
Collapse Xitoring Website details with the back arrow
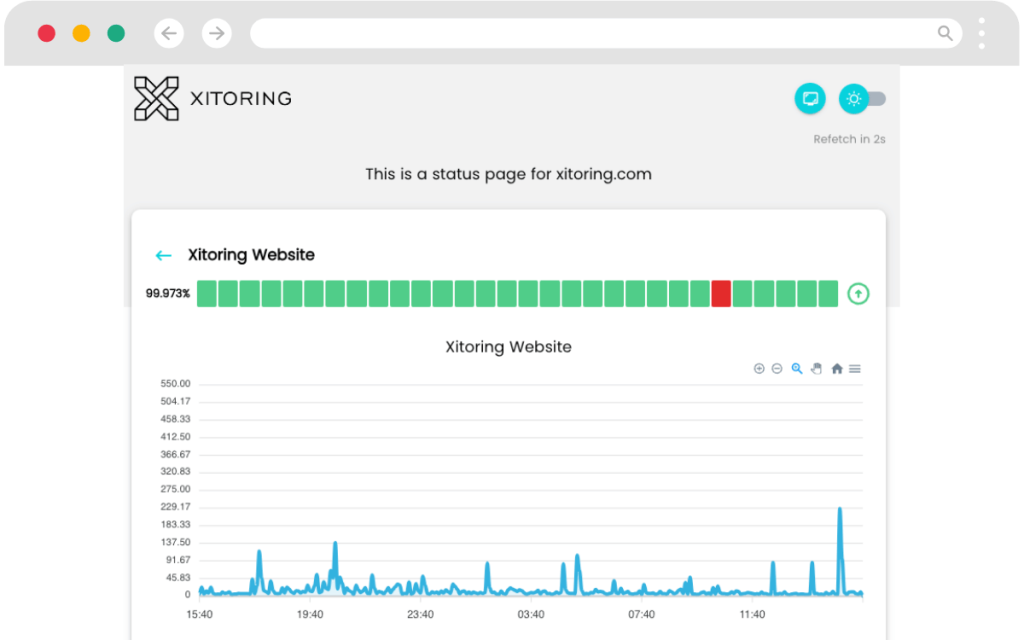pyautogui.click(x=163, y=255)
